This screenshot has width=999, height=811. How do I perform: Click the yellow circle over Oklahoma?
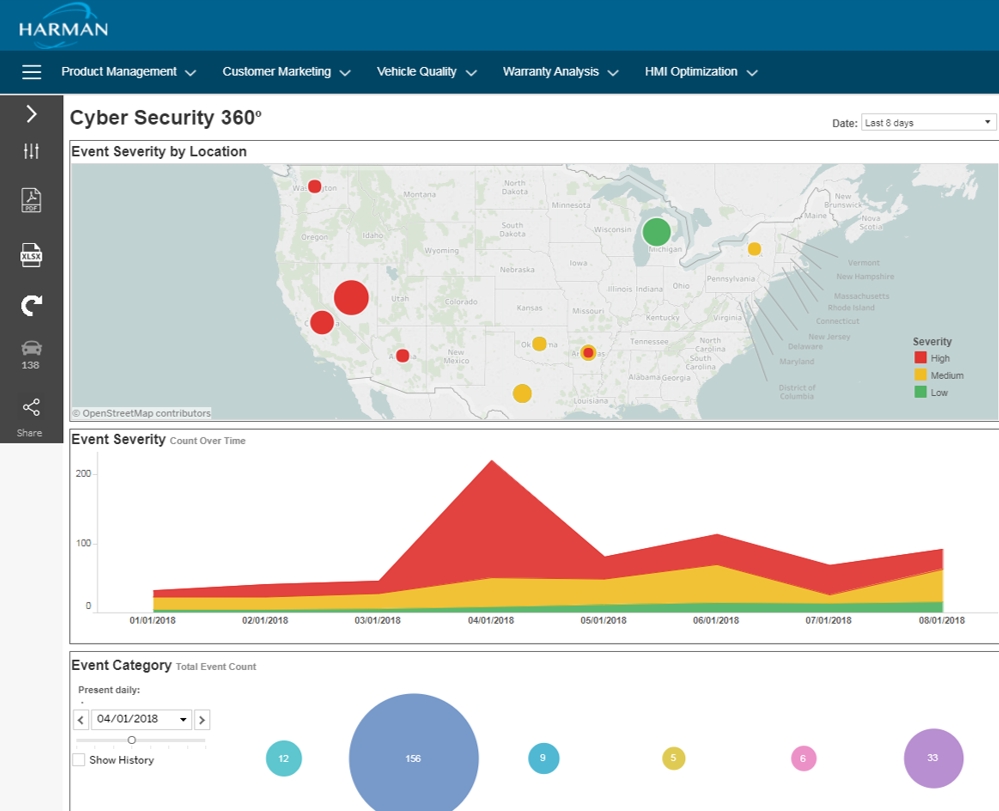click(x=540, y=344)
